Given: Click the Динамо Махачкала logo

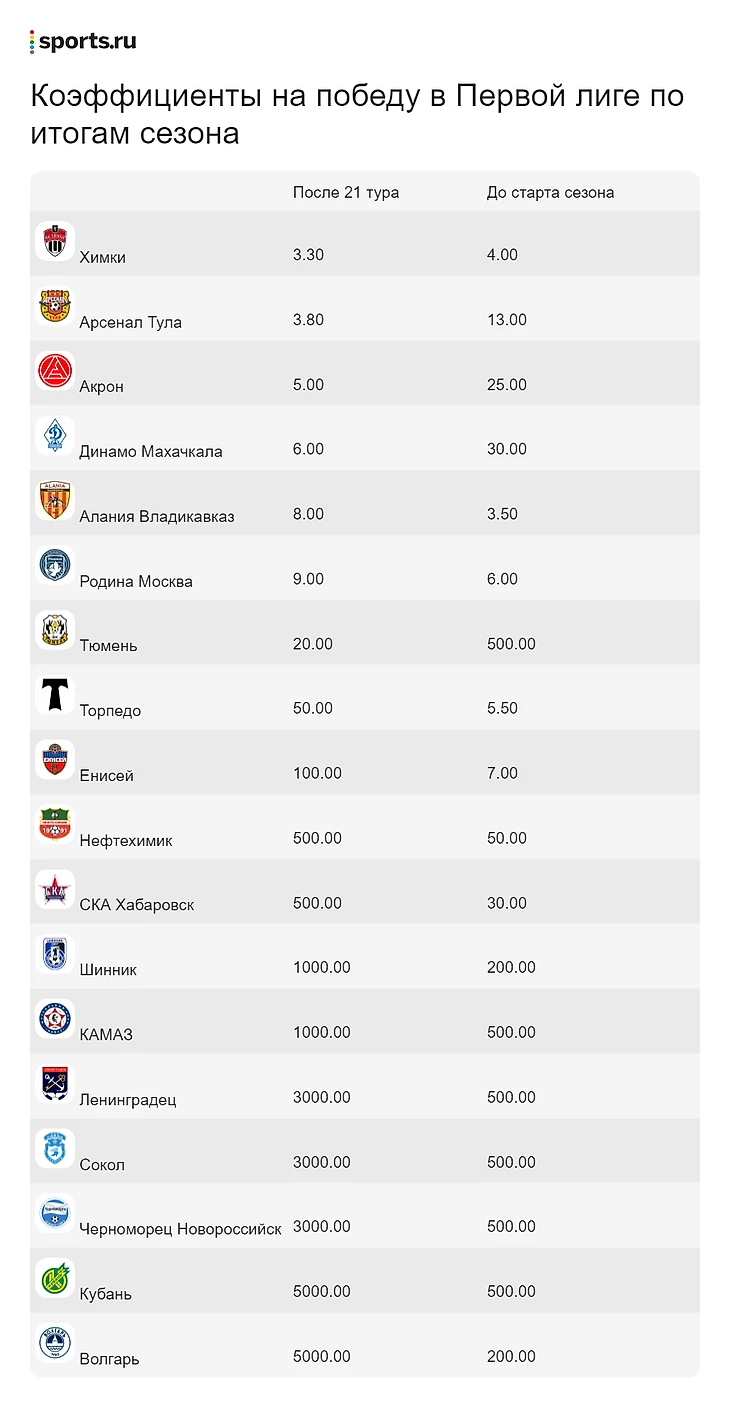Looking at the screenshot, I should coord(55,436).
